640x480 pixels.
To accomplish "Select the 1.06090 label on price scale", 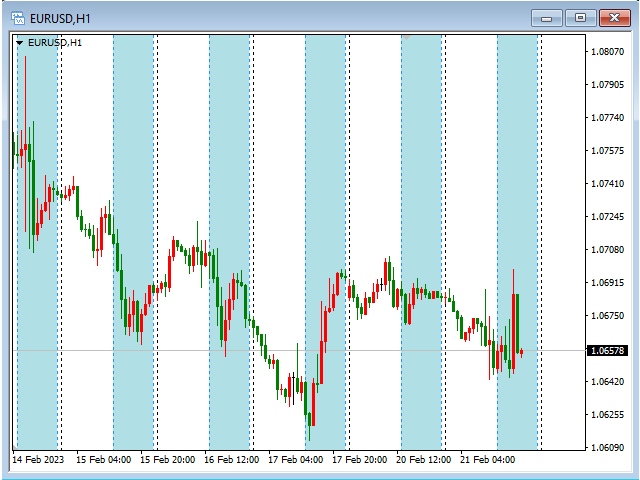I will 608,448.
